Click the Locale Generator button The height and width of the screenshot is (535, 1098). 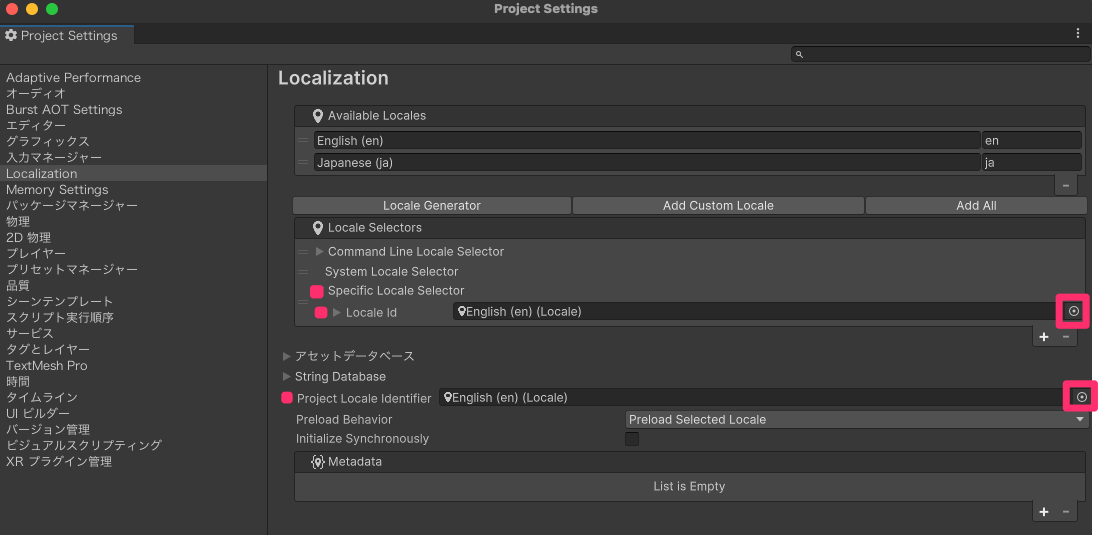pos(432,205)
